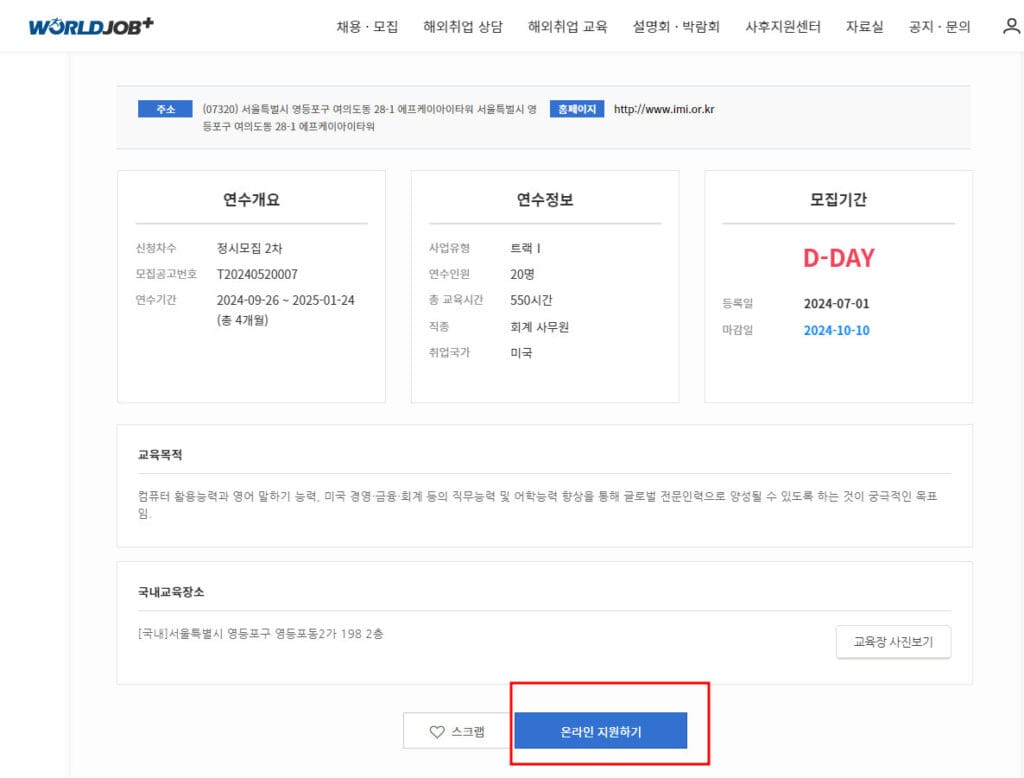Open the 공지·문의 menu
This screenshot has height=778, width=1024.
[938, 28]
